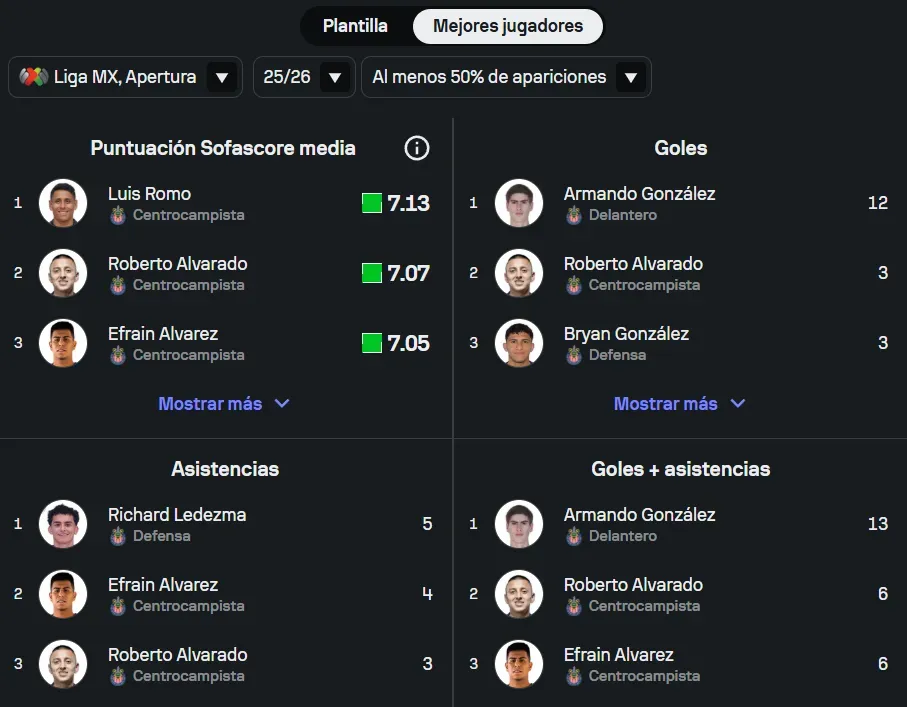Open Armando González in Goles + asistencias
907x707 pixels.
click(x=639, y=515)
